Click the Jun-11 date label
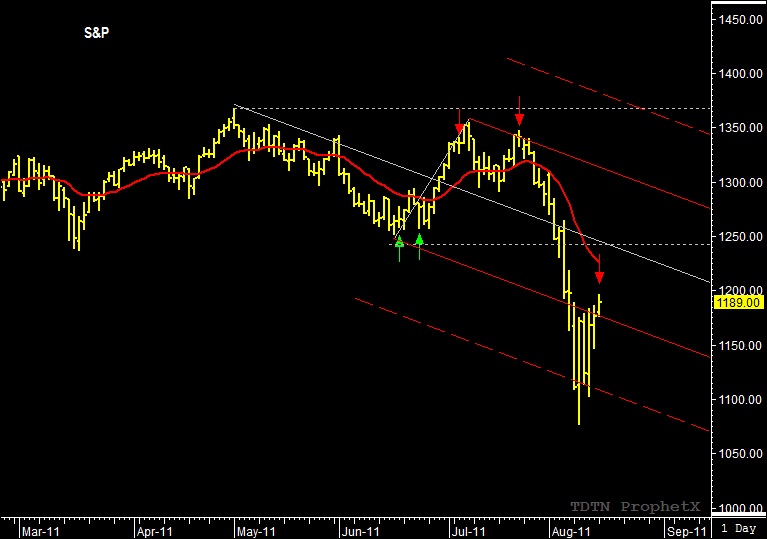Viewport: 767px width, 539px height. tap(361, 531)
